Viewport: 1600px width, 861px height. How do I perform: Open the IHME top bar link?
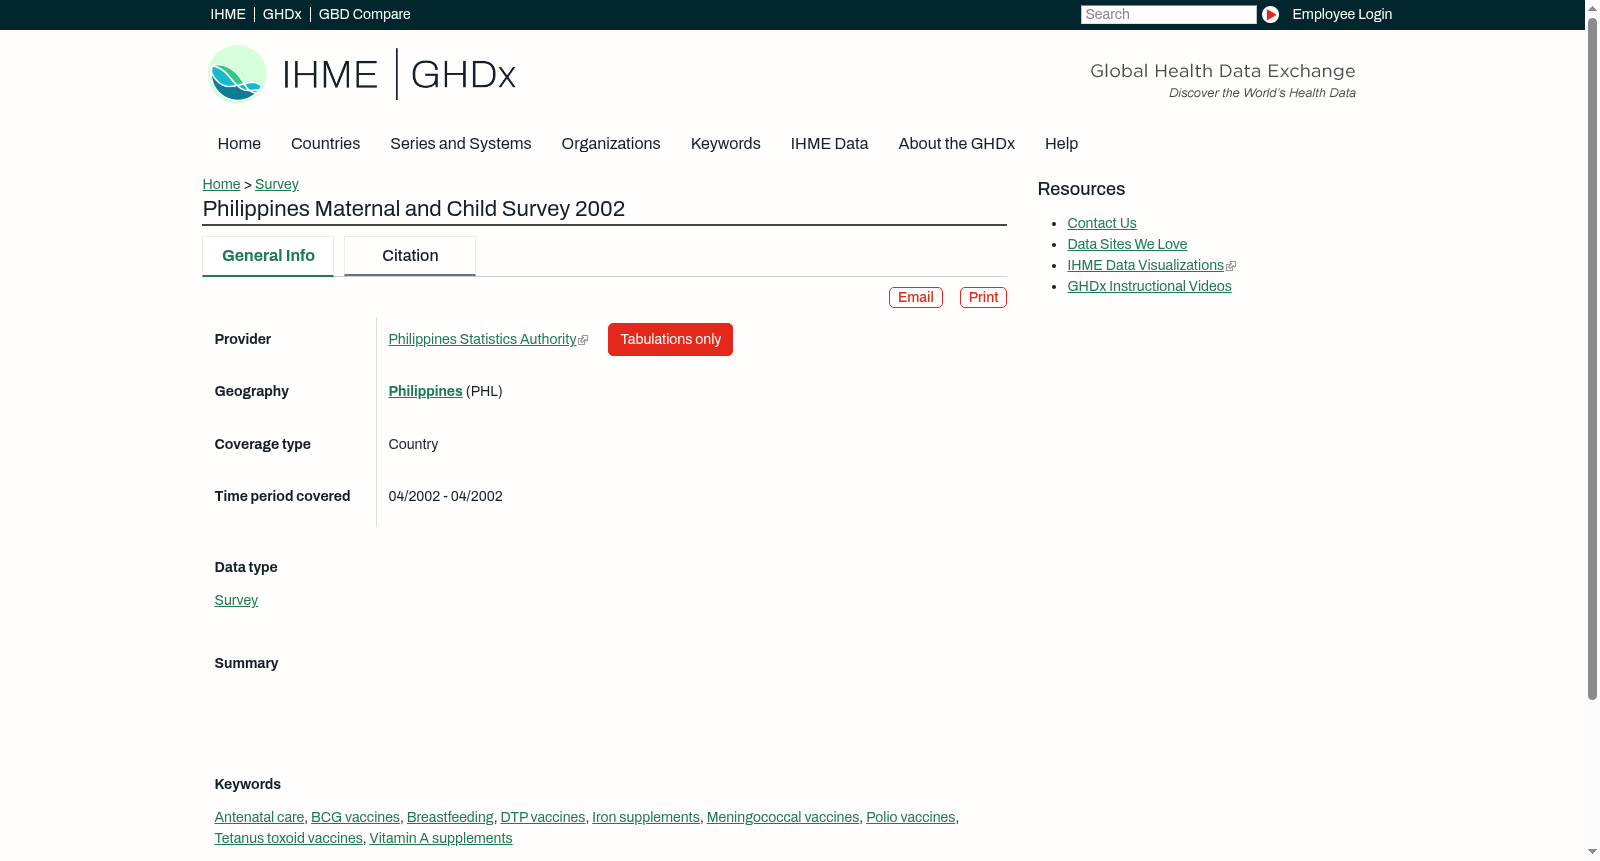(x=228, y=14)
